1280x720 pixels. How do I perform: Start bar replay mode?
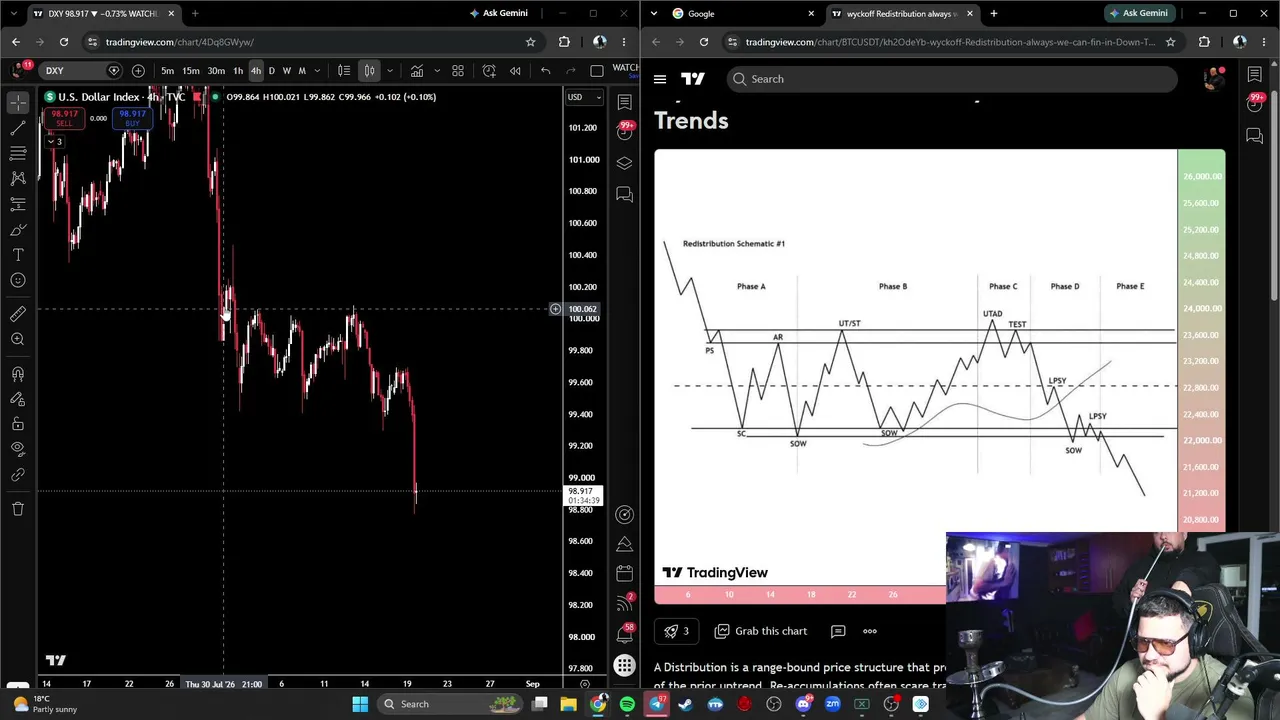[x=515, y=71]
